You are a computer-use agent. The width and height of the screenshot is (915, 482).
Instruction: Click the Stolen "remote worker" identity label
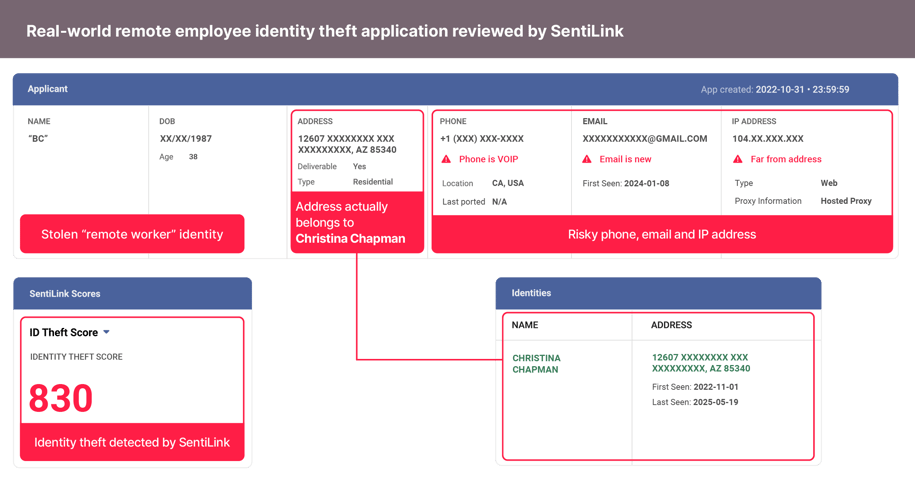(x=132, y=234)
